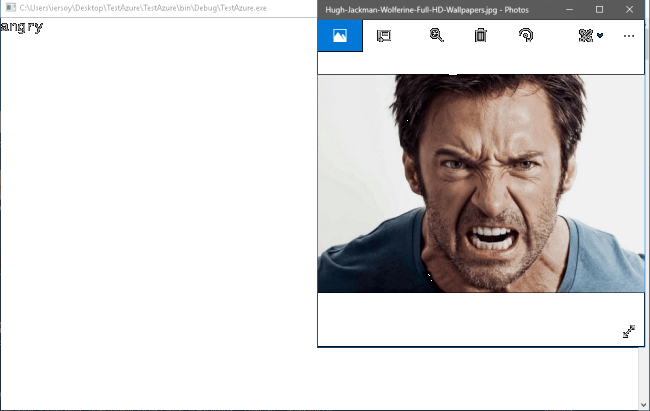650x411 pixels.
Task: Click the zoom magnifier icon
Action: coord(436,35)
